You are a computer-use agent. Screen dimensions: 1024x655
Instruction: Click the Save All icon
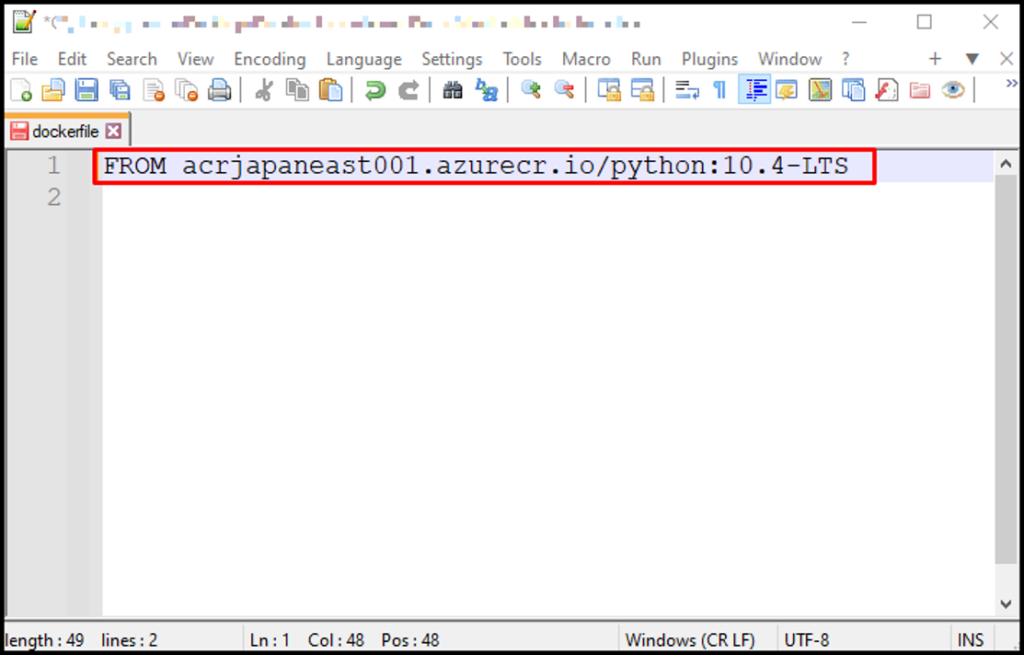(120, 90)
